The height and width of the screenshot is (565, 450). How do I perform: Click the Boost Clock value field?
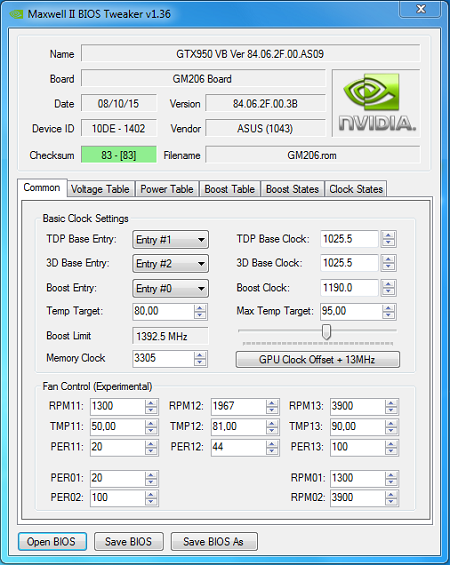[349, 288]
